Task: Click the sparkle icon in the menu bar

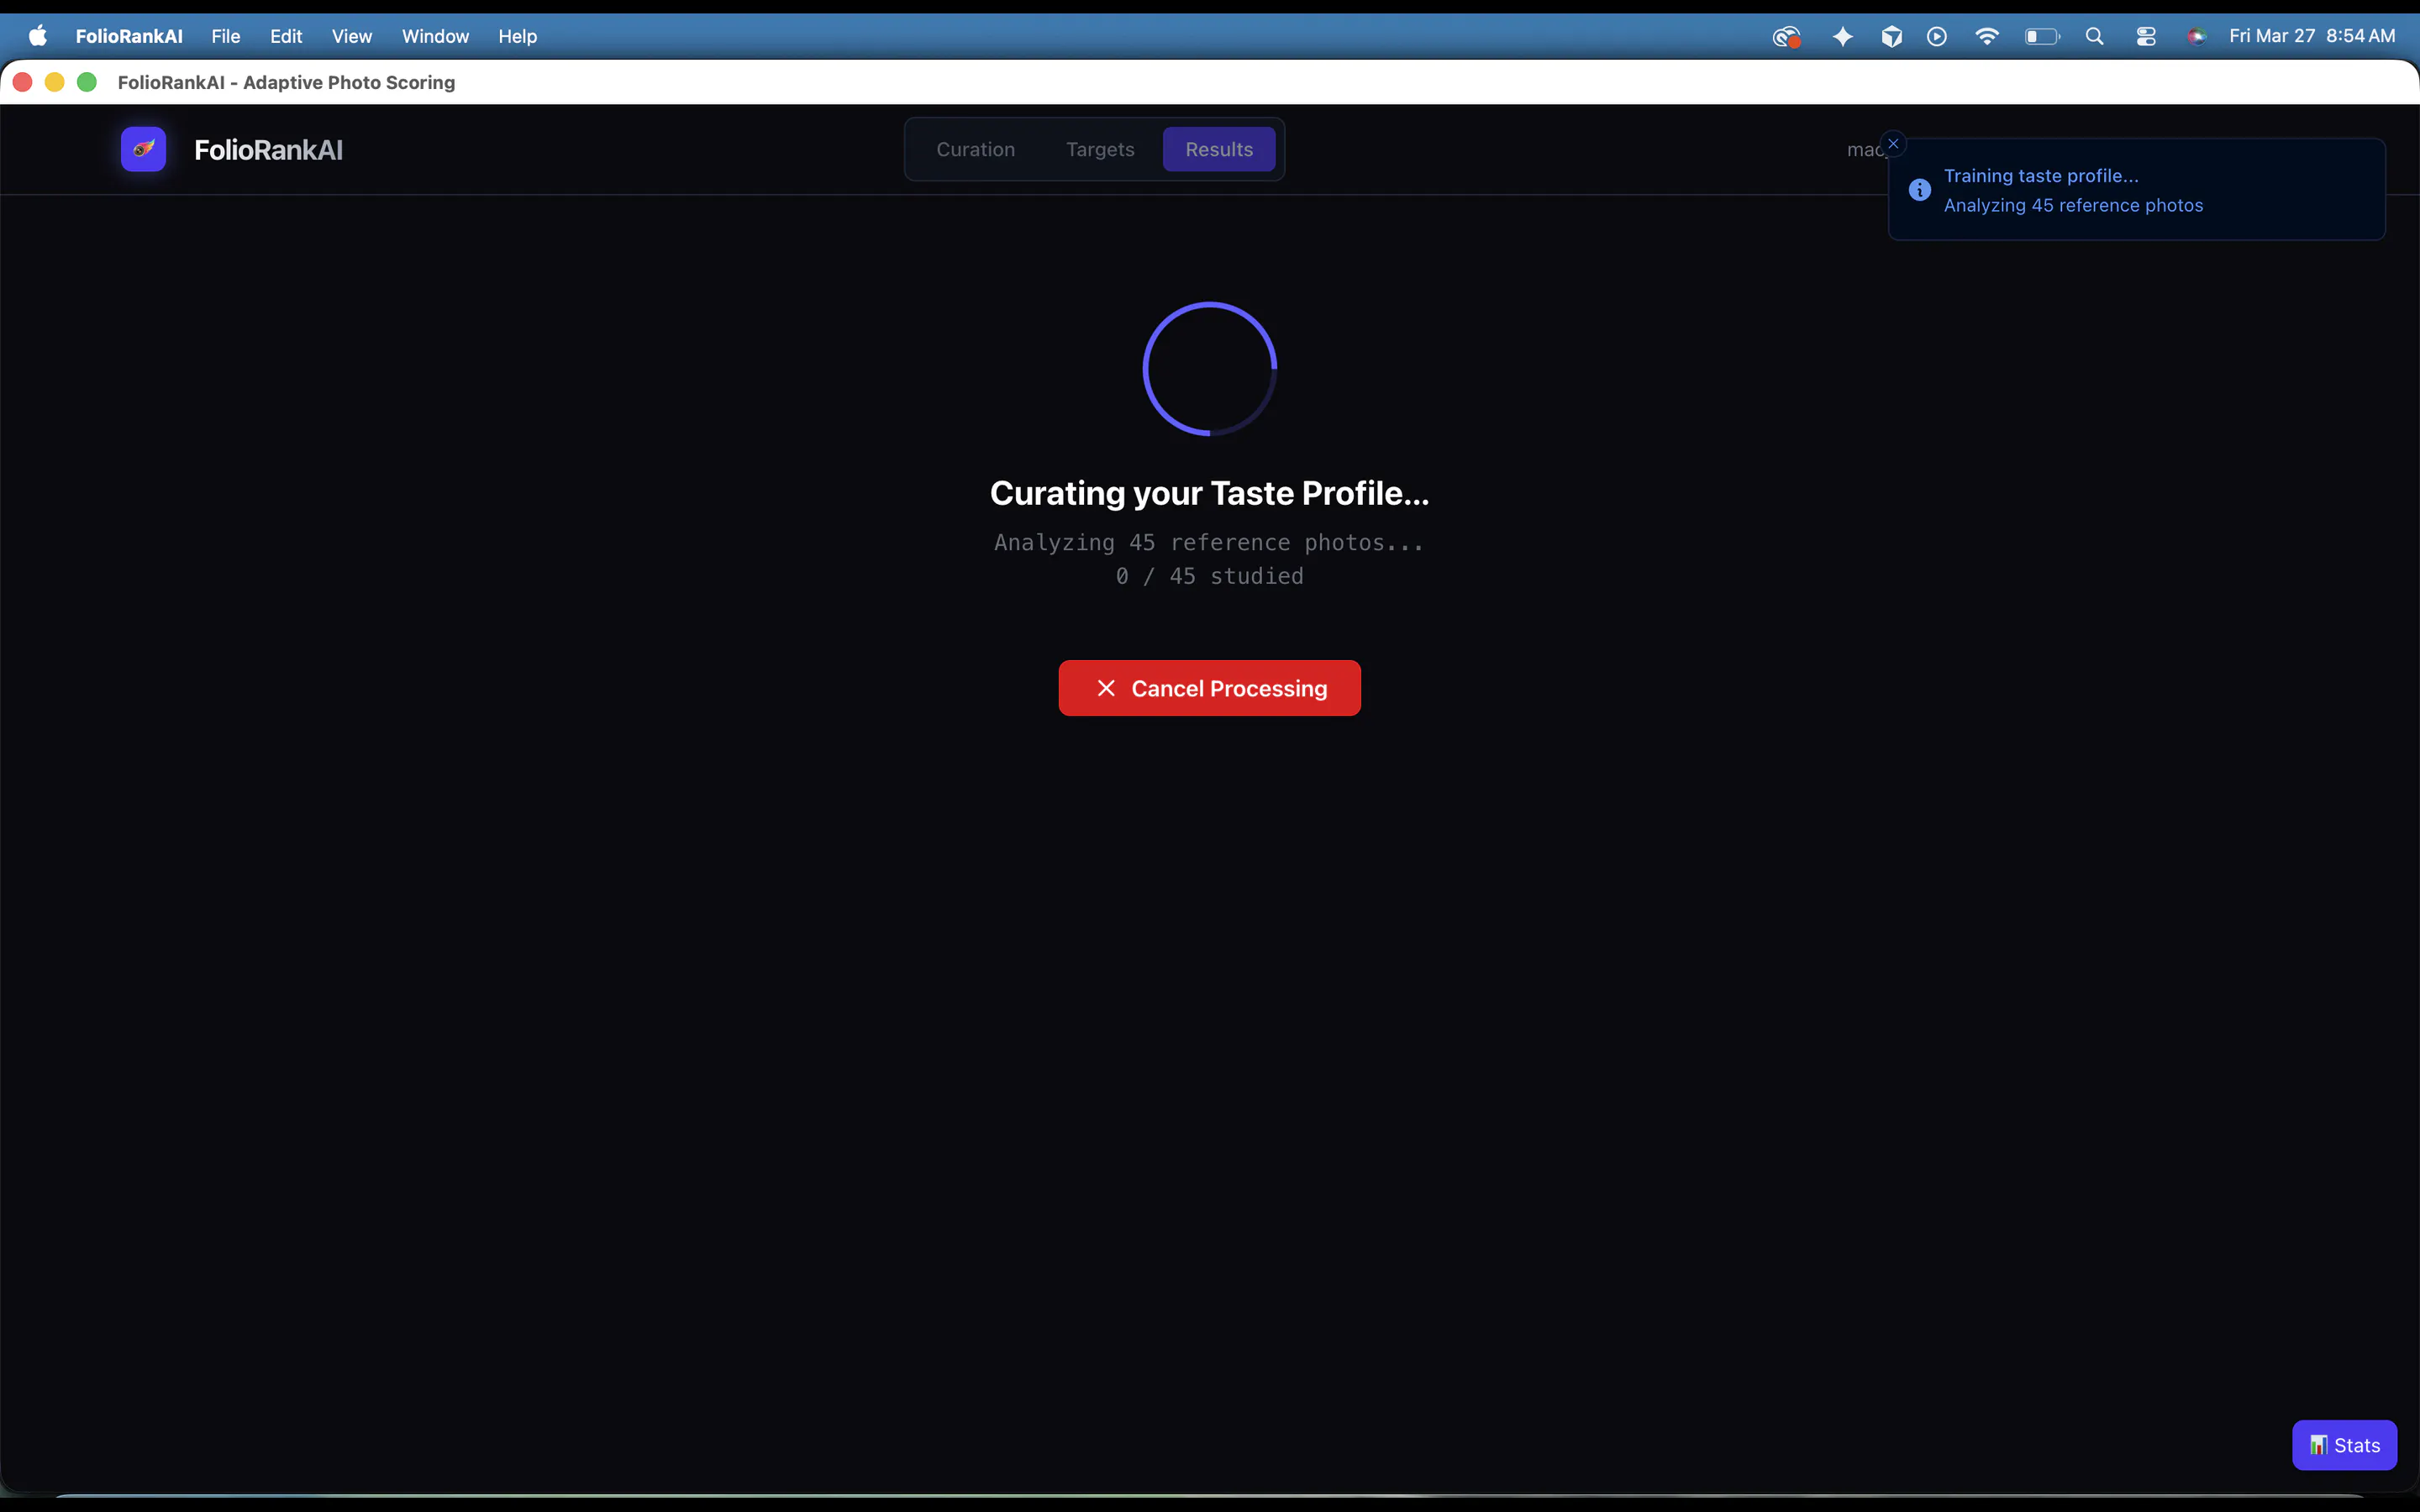Action: pos(1842,36)
